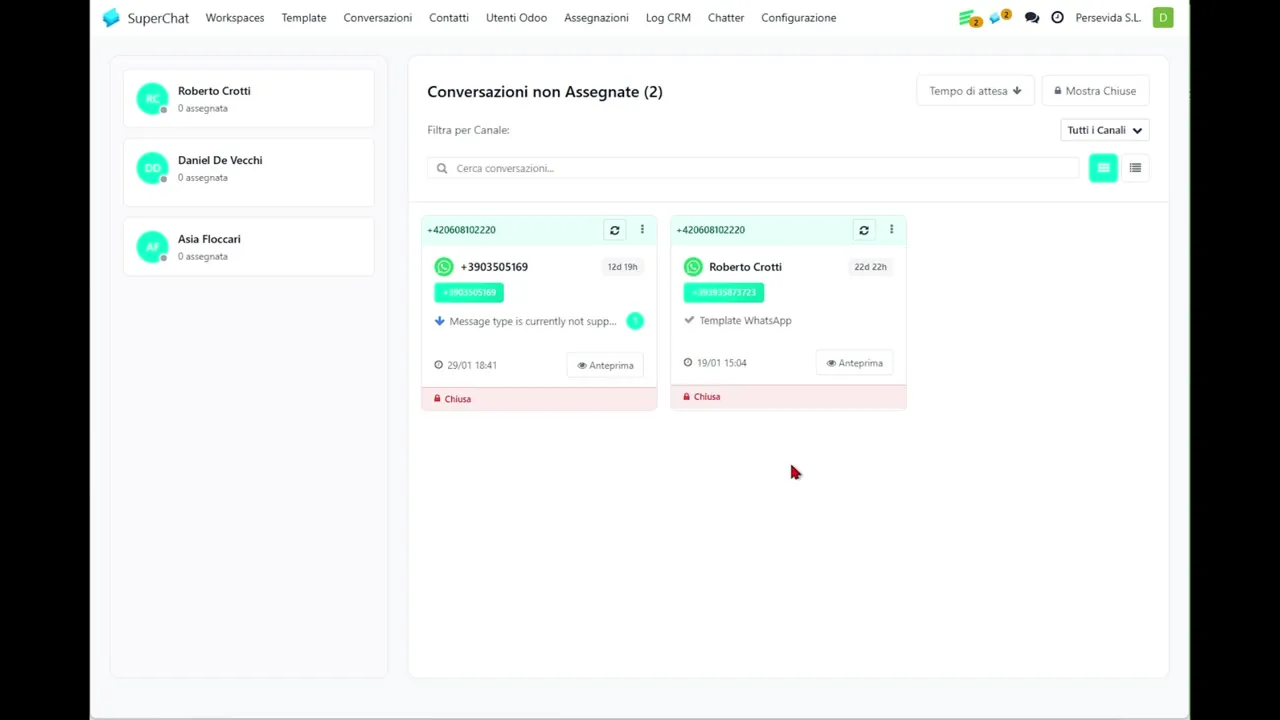The image size is (1280, 720).
Task: Click the help clock icon in the top bar
Action: click(x=1057, y=17)
